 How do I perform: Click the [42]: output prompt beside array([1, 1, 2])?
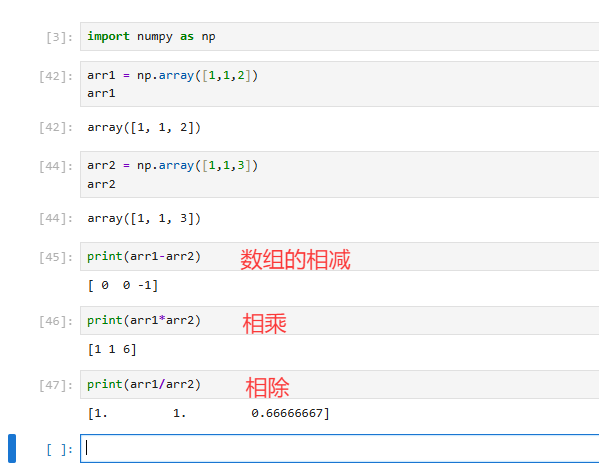[56, 128]
